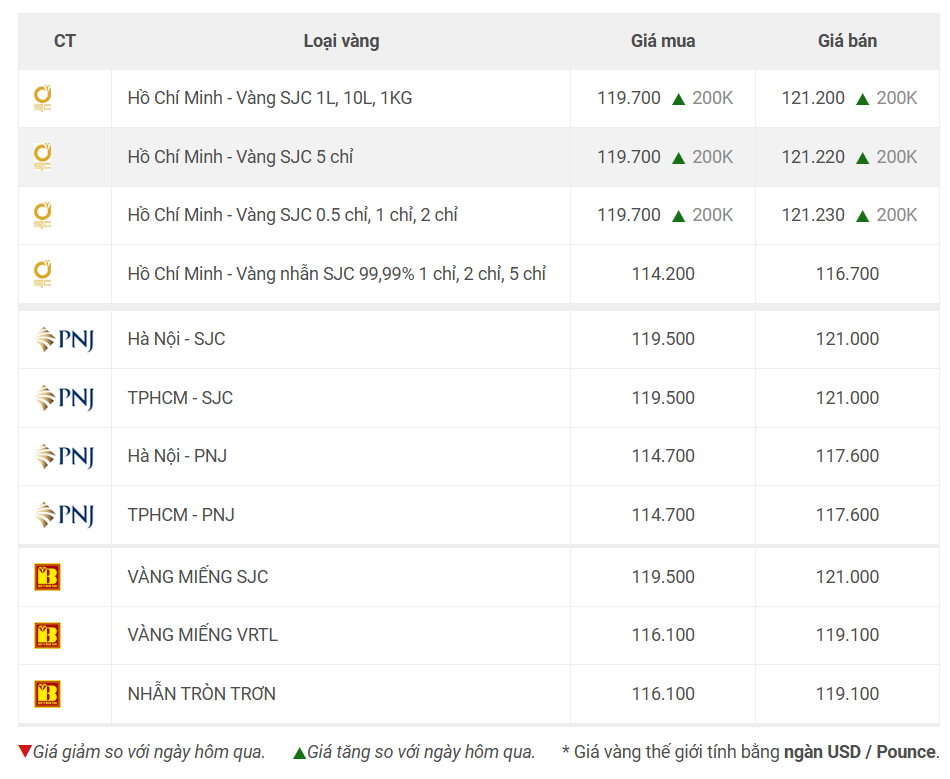This screenshot has width=950, height=779.
Task: Click the Giá mua column header
Action: click(x=663, y=41)
